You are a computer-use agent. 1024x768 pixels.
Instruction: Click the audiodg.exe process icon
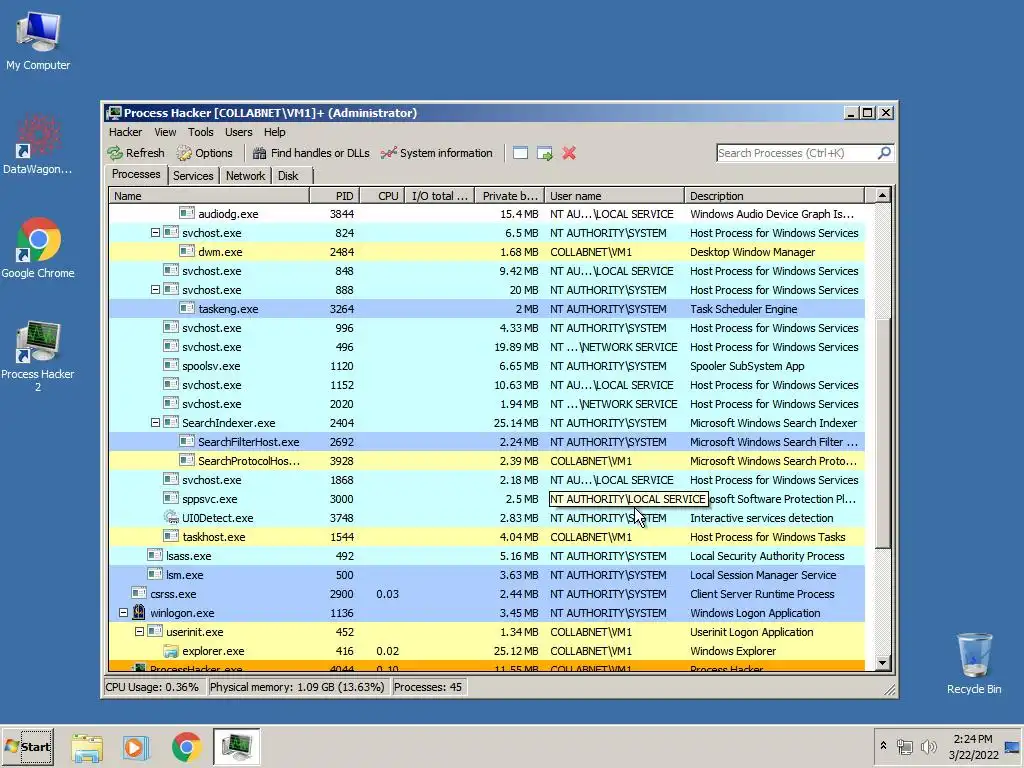(187, 213)
